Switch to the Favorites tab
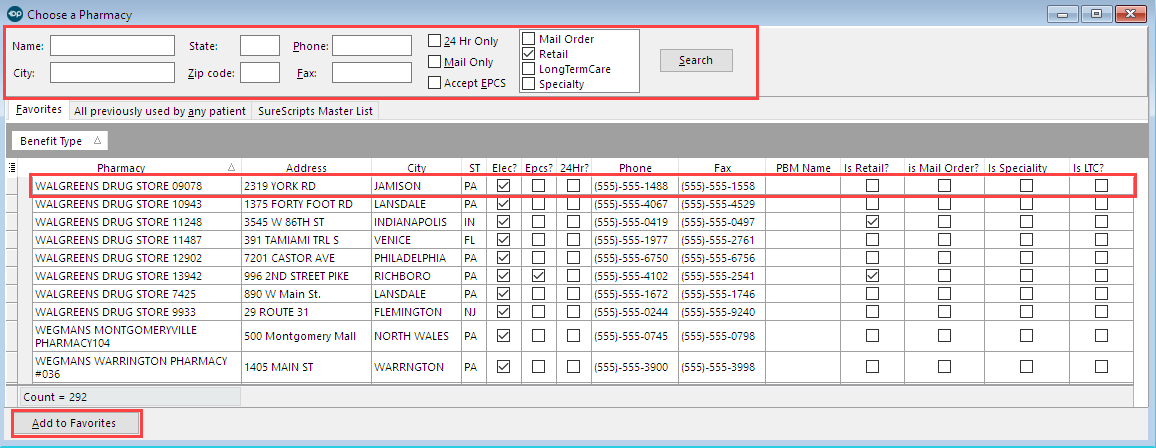 (39, 110)
